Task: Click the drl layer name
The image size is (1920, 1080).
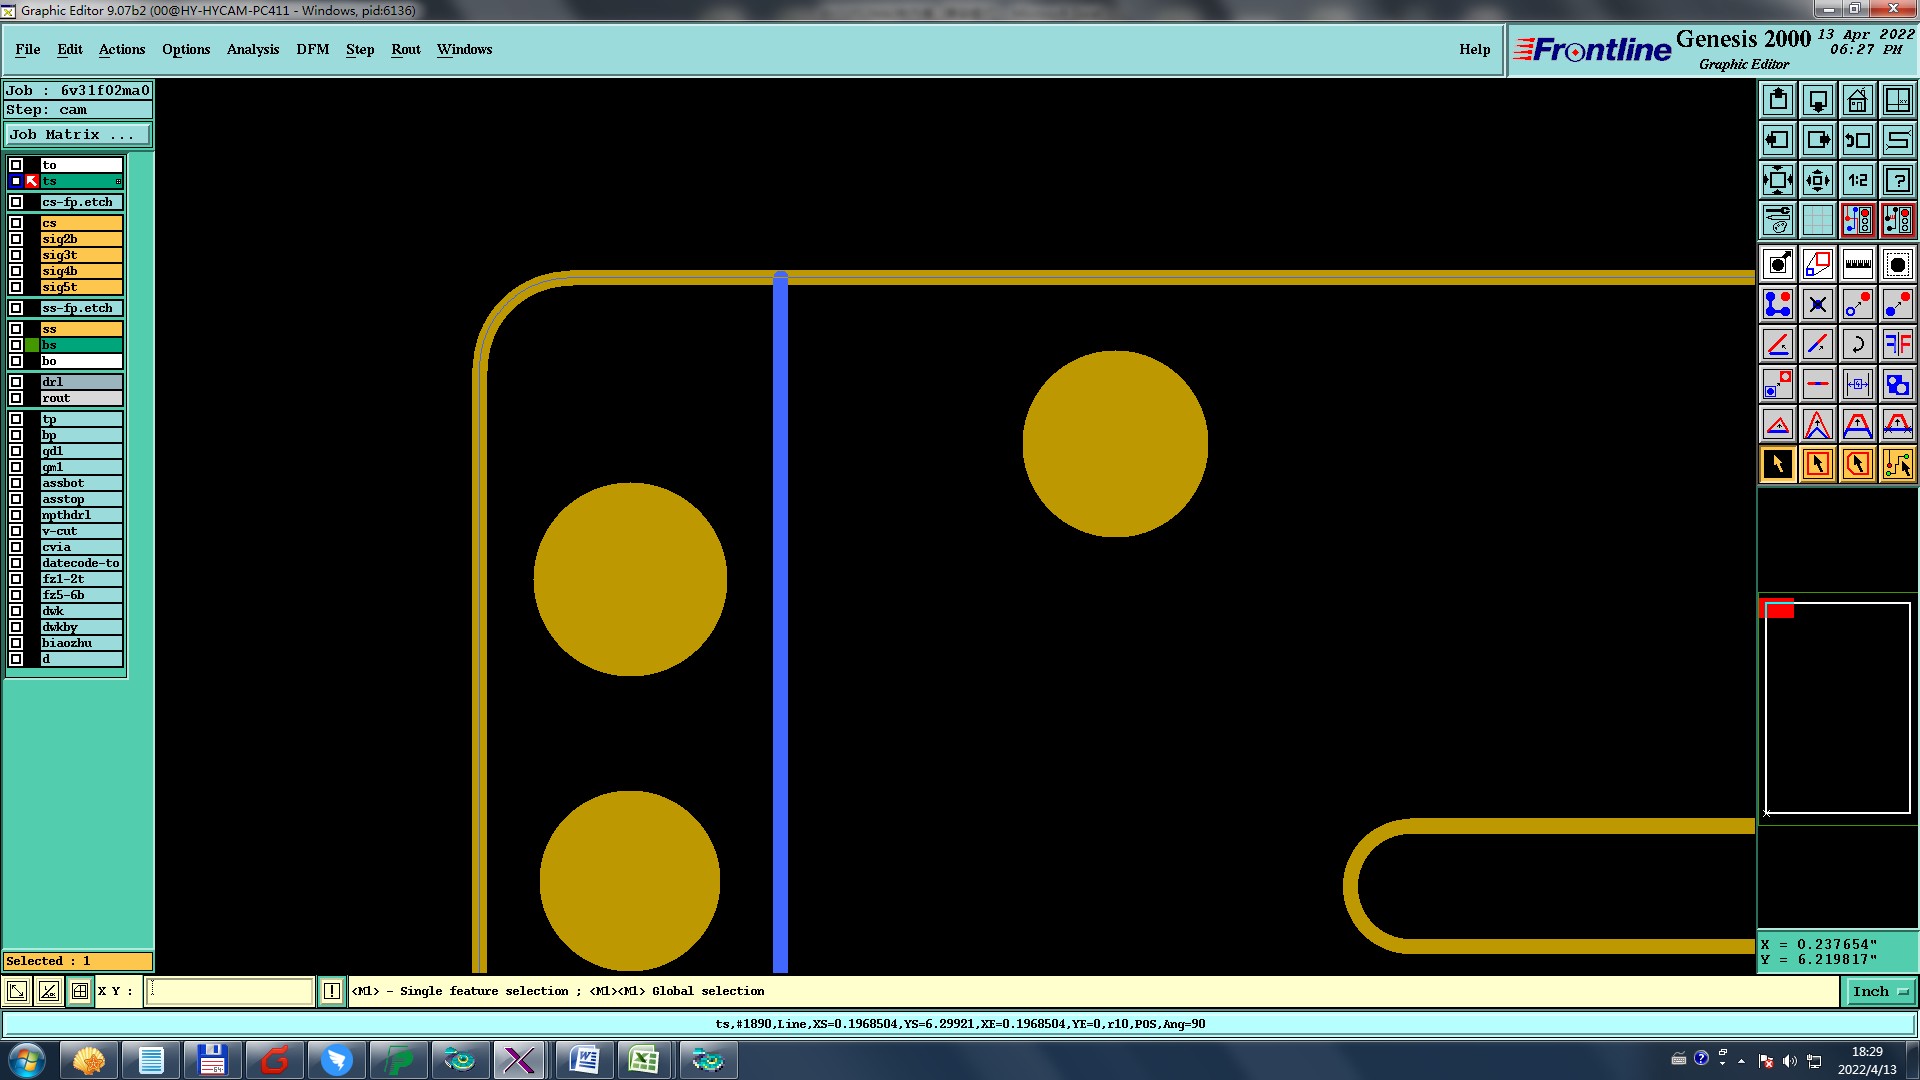Action: 81,382
